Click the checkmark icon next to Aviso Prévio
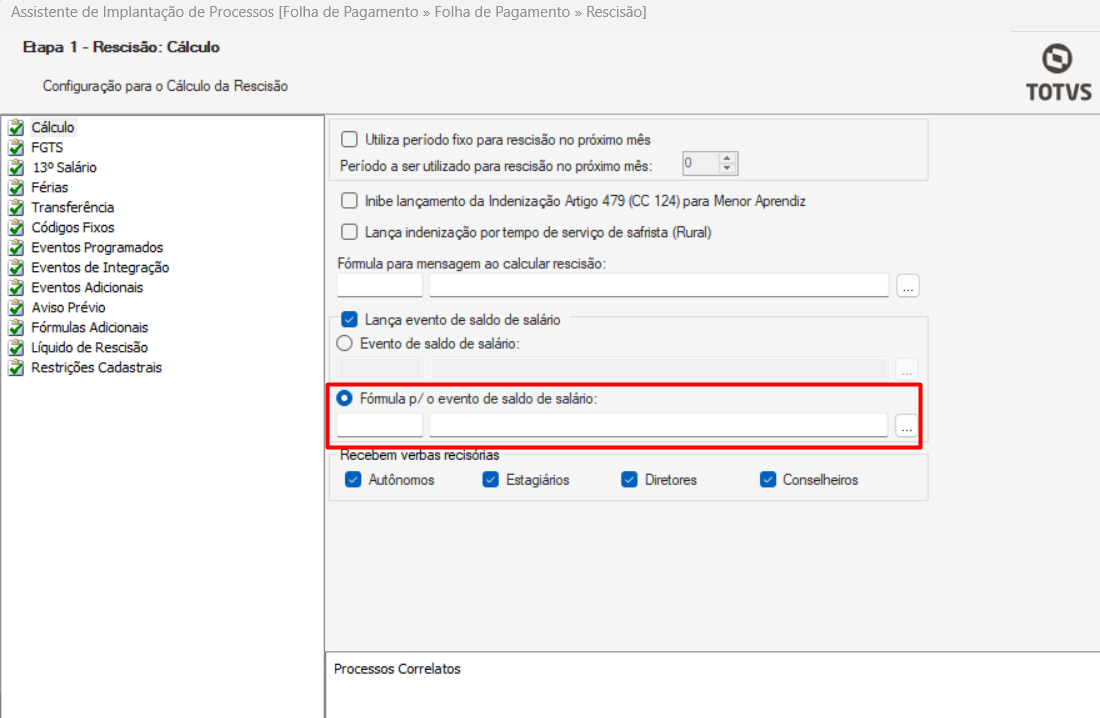Image resolution: width=1100 pixels, height=718 pixels. (16, 308)
